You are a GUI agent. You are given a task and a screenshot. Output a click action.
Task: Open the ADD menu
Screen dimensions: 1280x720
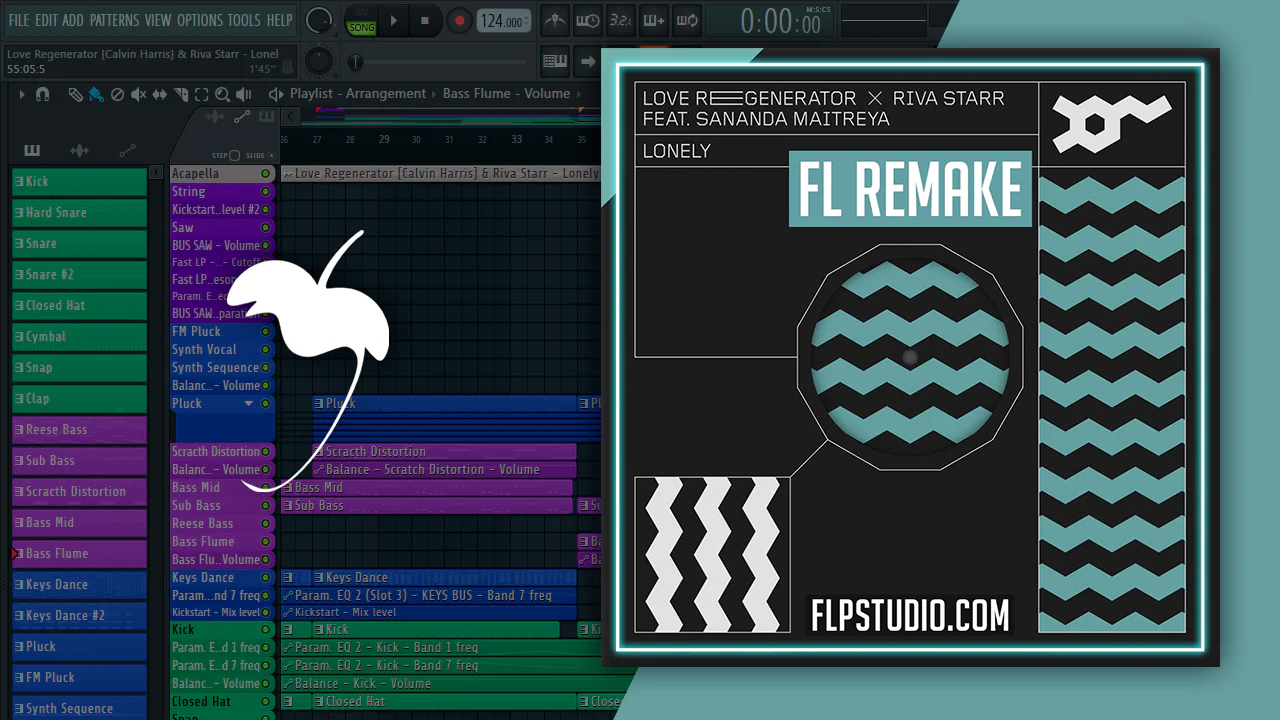[x=73, y=20]
